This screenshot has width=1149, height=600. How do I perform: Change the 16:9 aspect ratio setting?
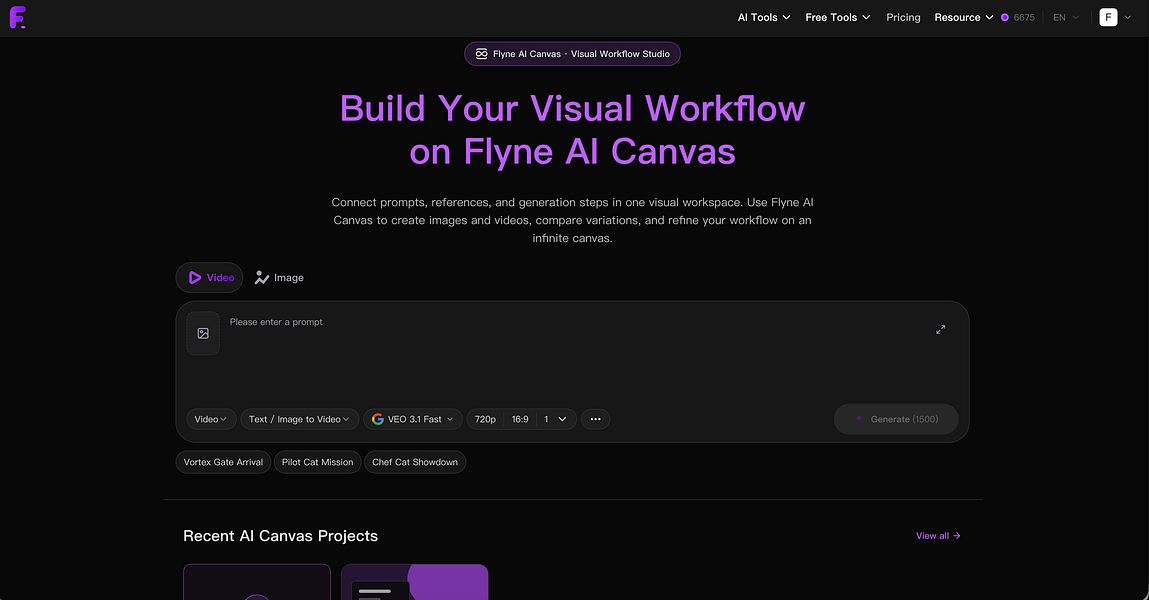click(x=520, y=419)
